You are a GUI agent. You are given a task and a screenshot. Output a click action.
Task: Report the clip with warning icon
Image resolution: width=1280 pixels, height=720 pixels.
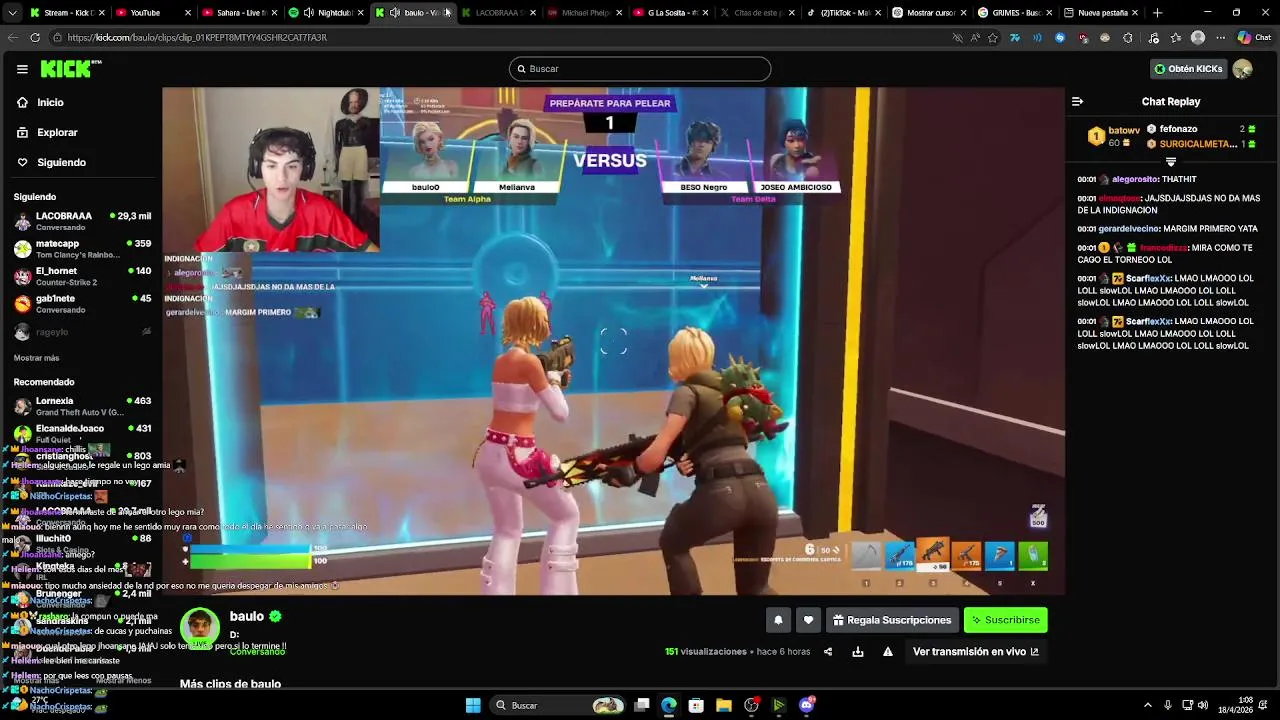[x=887, y=652]
